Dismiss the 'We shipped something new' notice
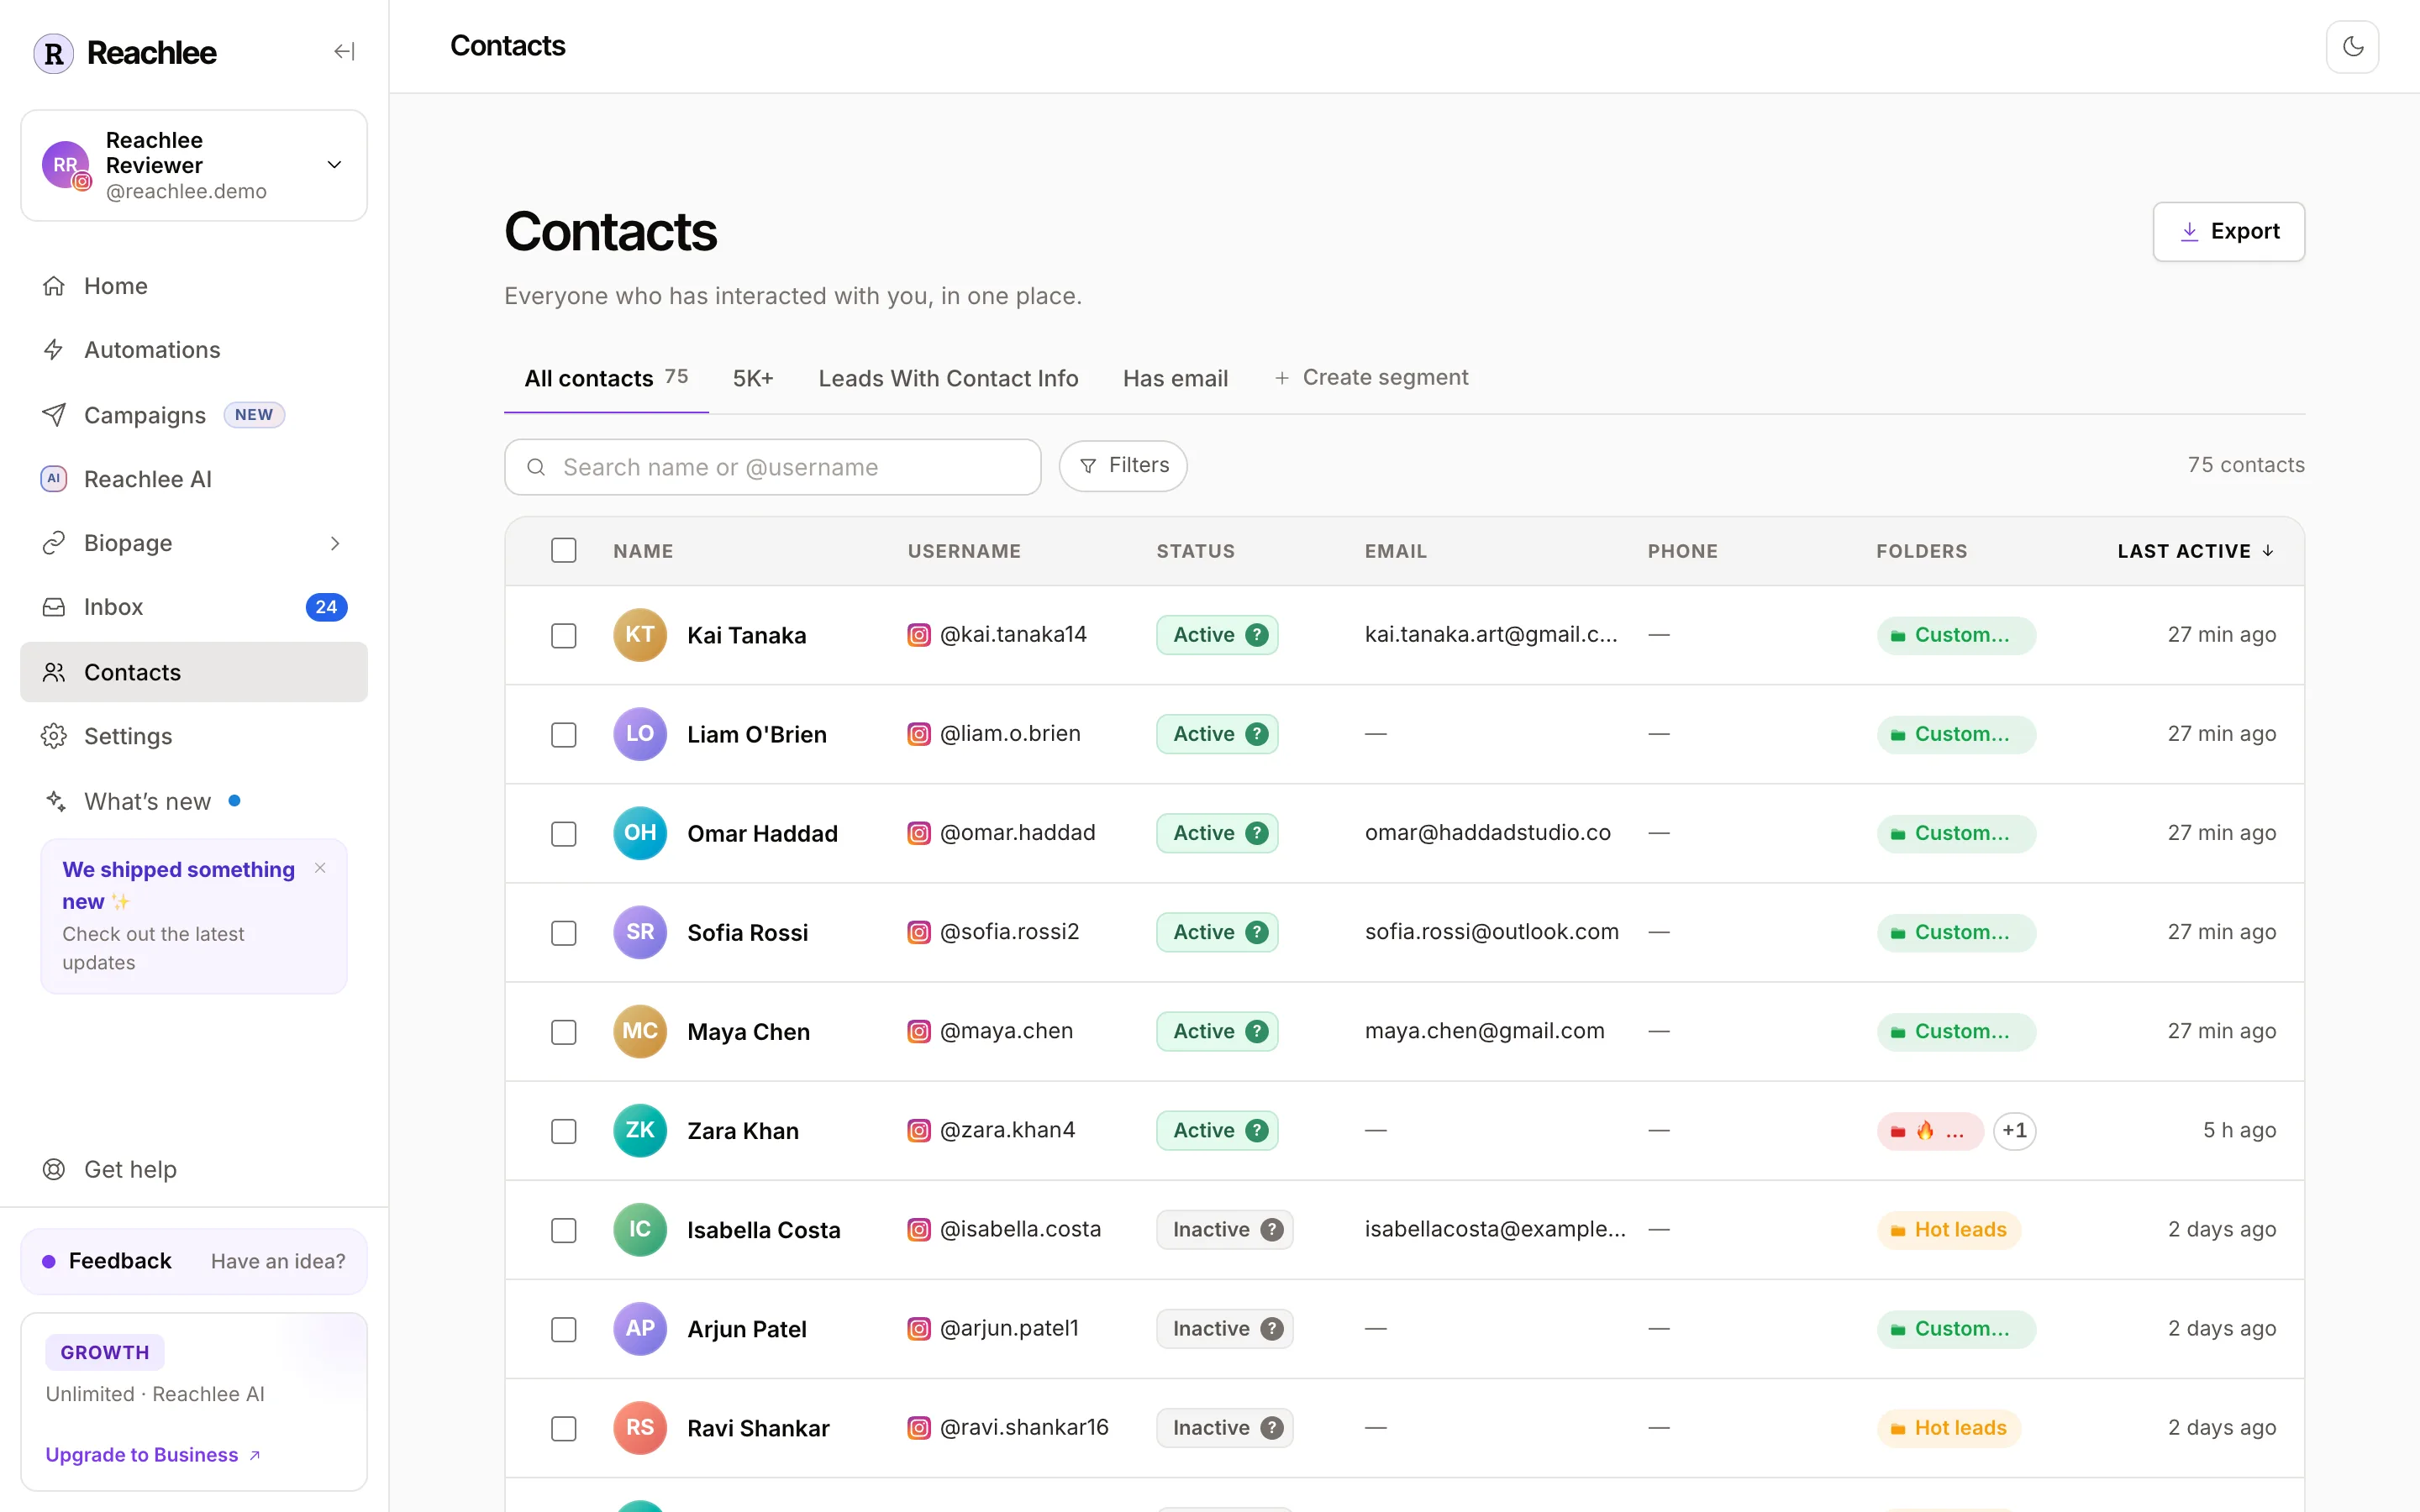Viewport: 2420px width, 1512px height. pyautogui.click(x=320, y=868)
